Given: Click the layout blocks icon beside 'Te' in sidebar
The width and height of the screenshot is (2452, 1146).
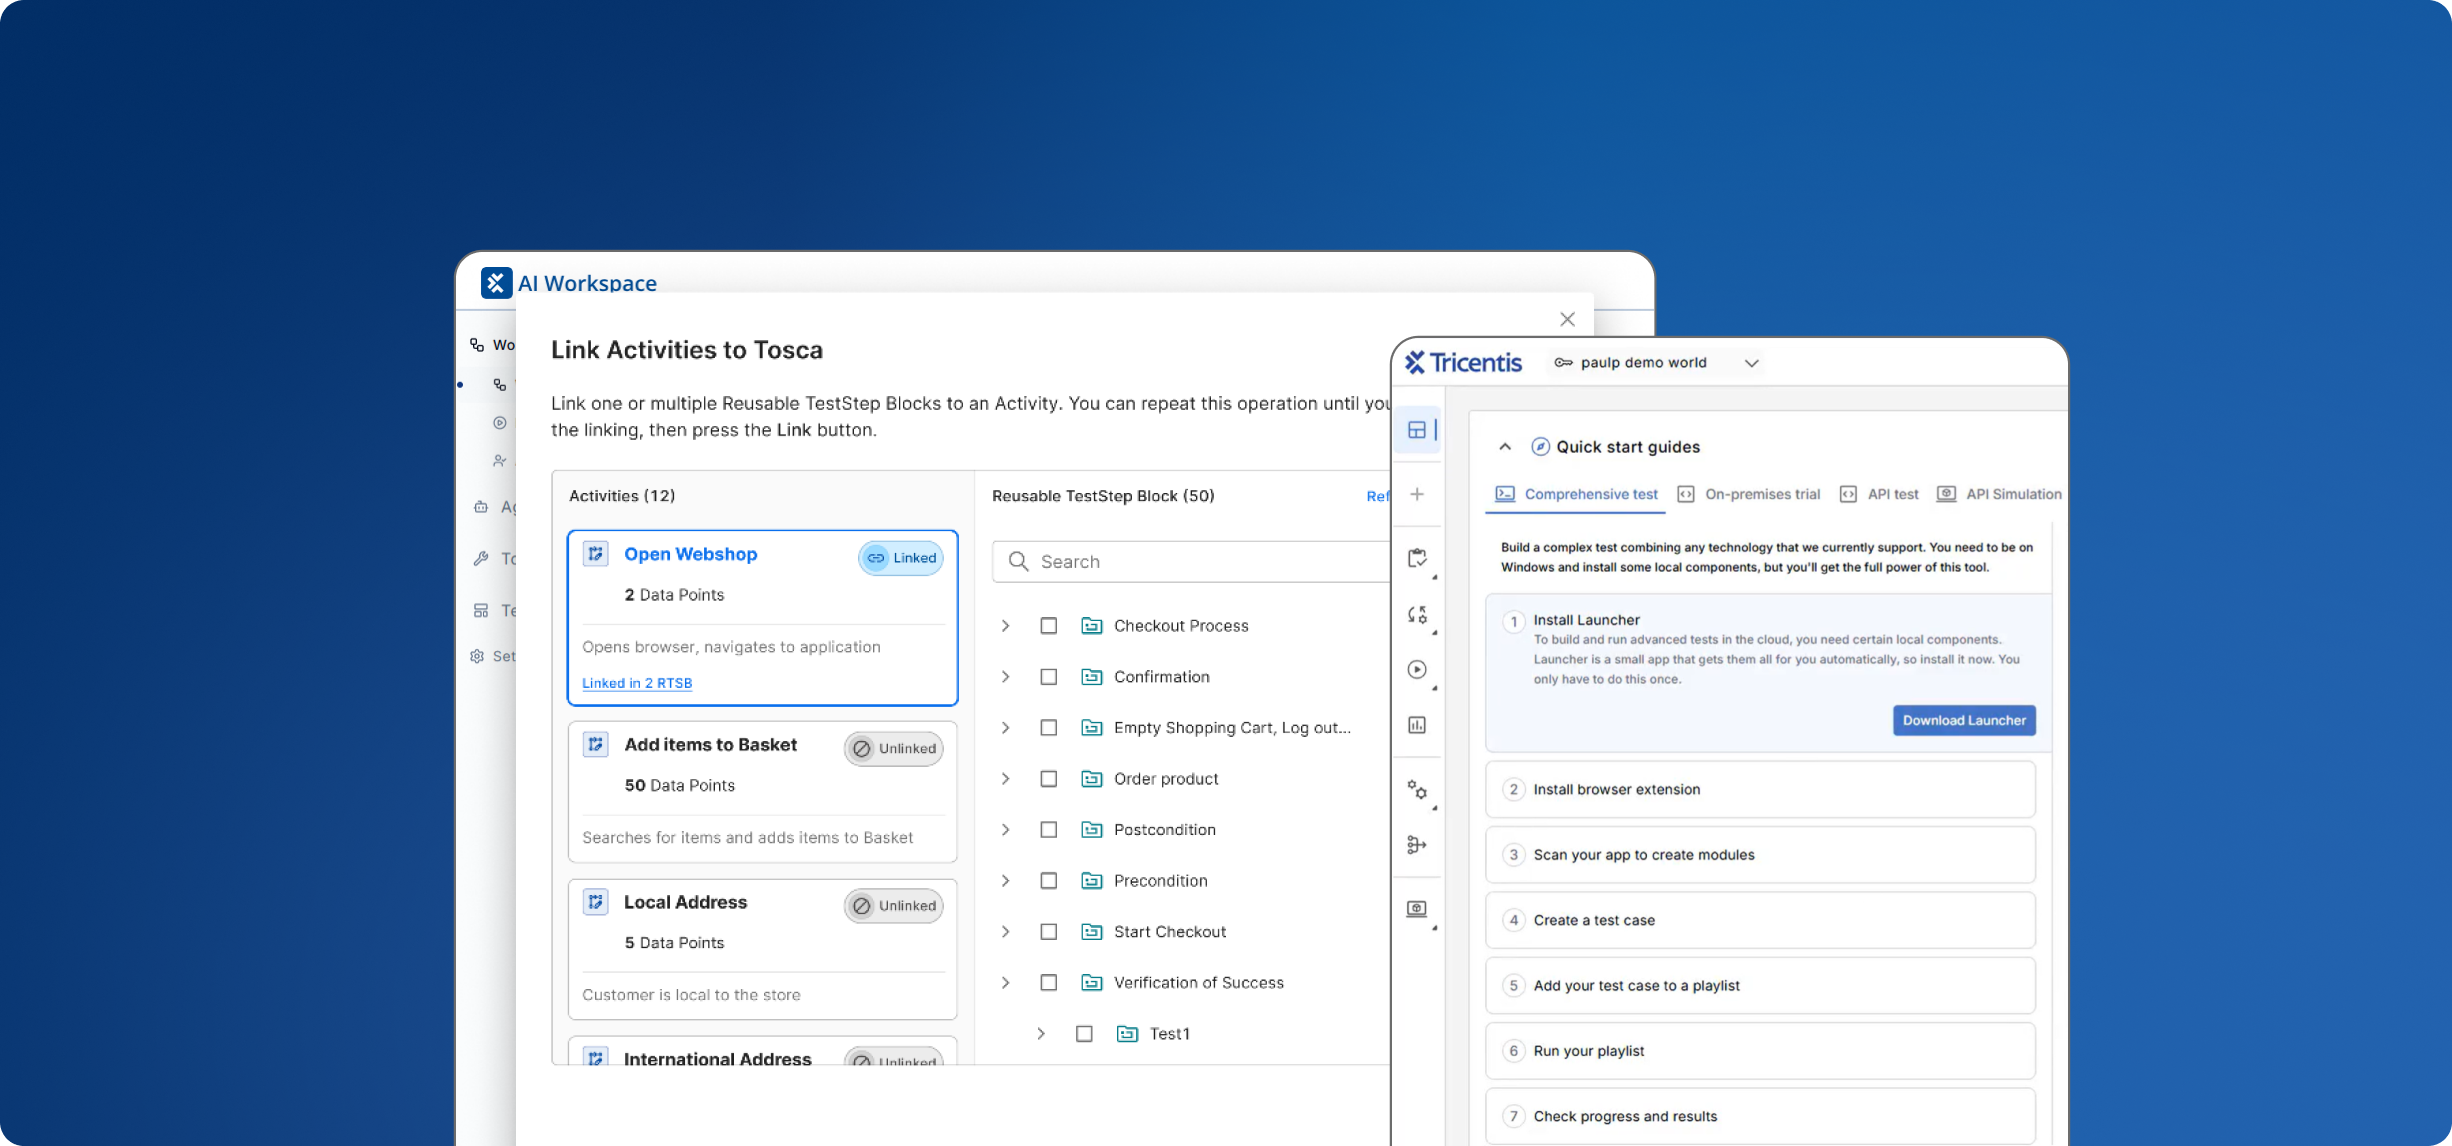Looking at the screenshot, I should 481,610.
